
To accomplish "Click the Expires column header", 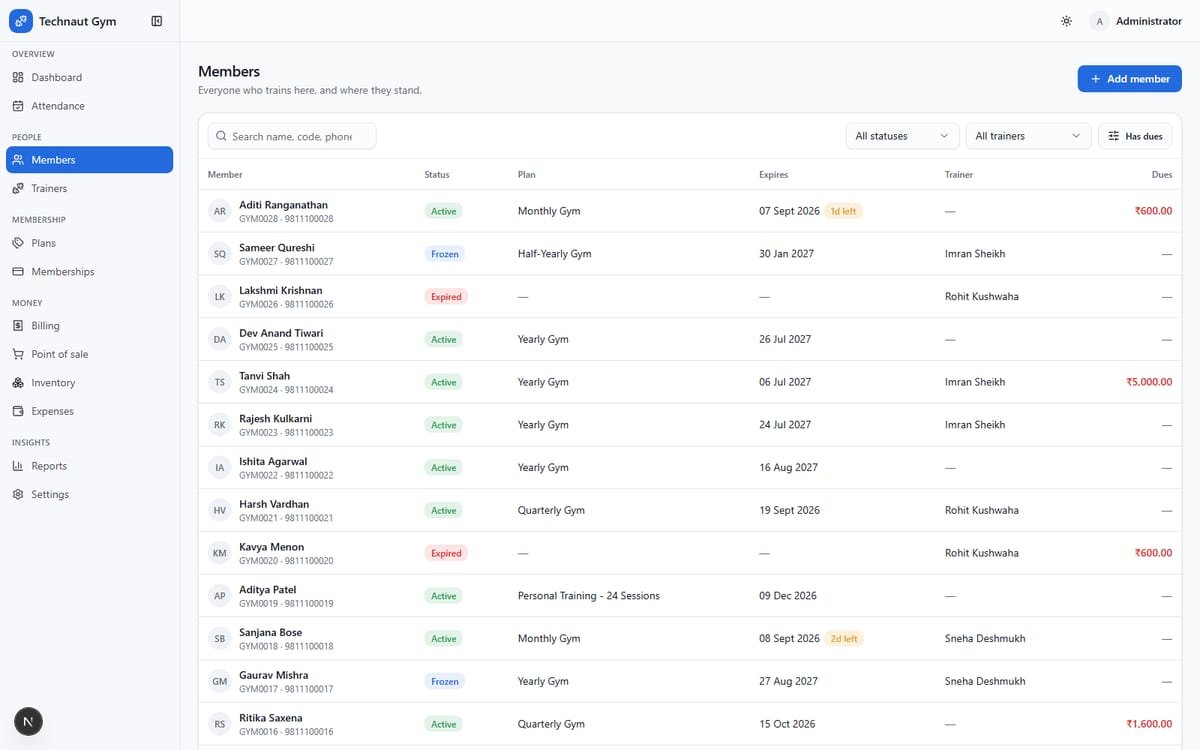I will (x=773, y=175).
